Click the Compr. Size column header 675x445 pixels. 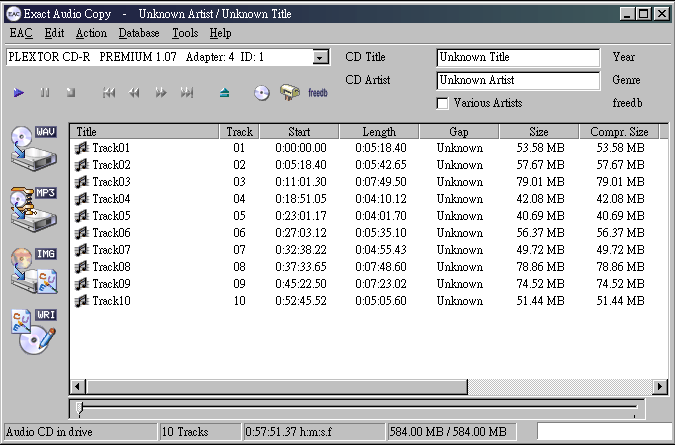[x=618, y=131]
